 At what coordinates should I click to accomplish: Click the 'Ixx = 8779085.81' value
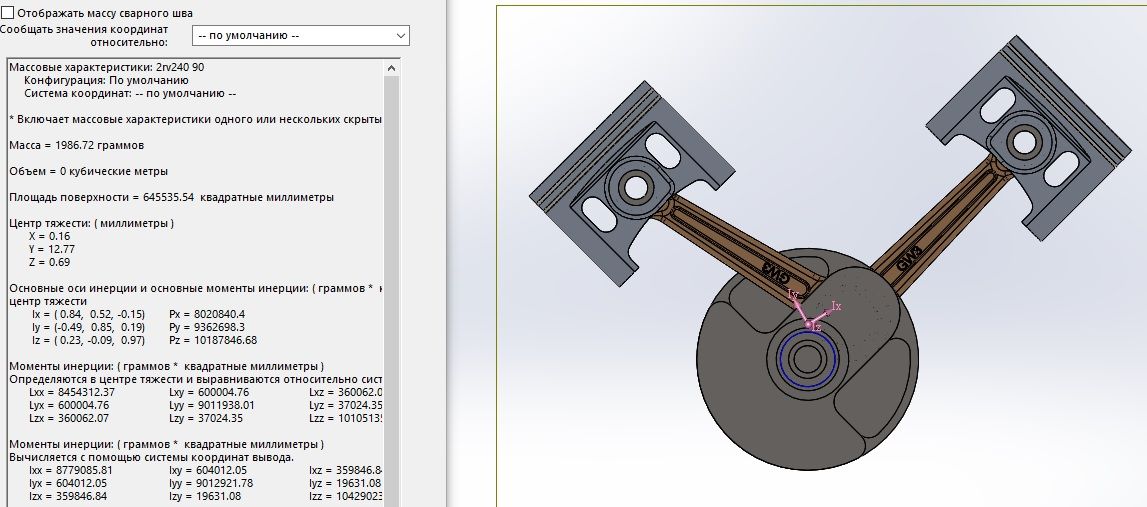pyautogui.click(x=71, y=470)
